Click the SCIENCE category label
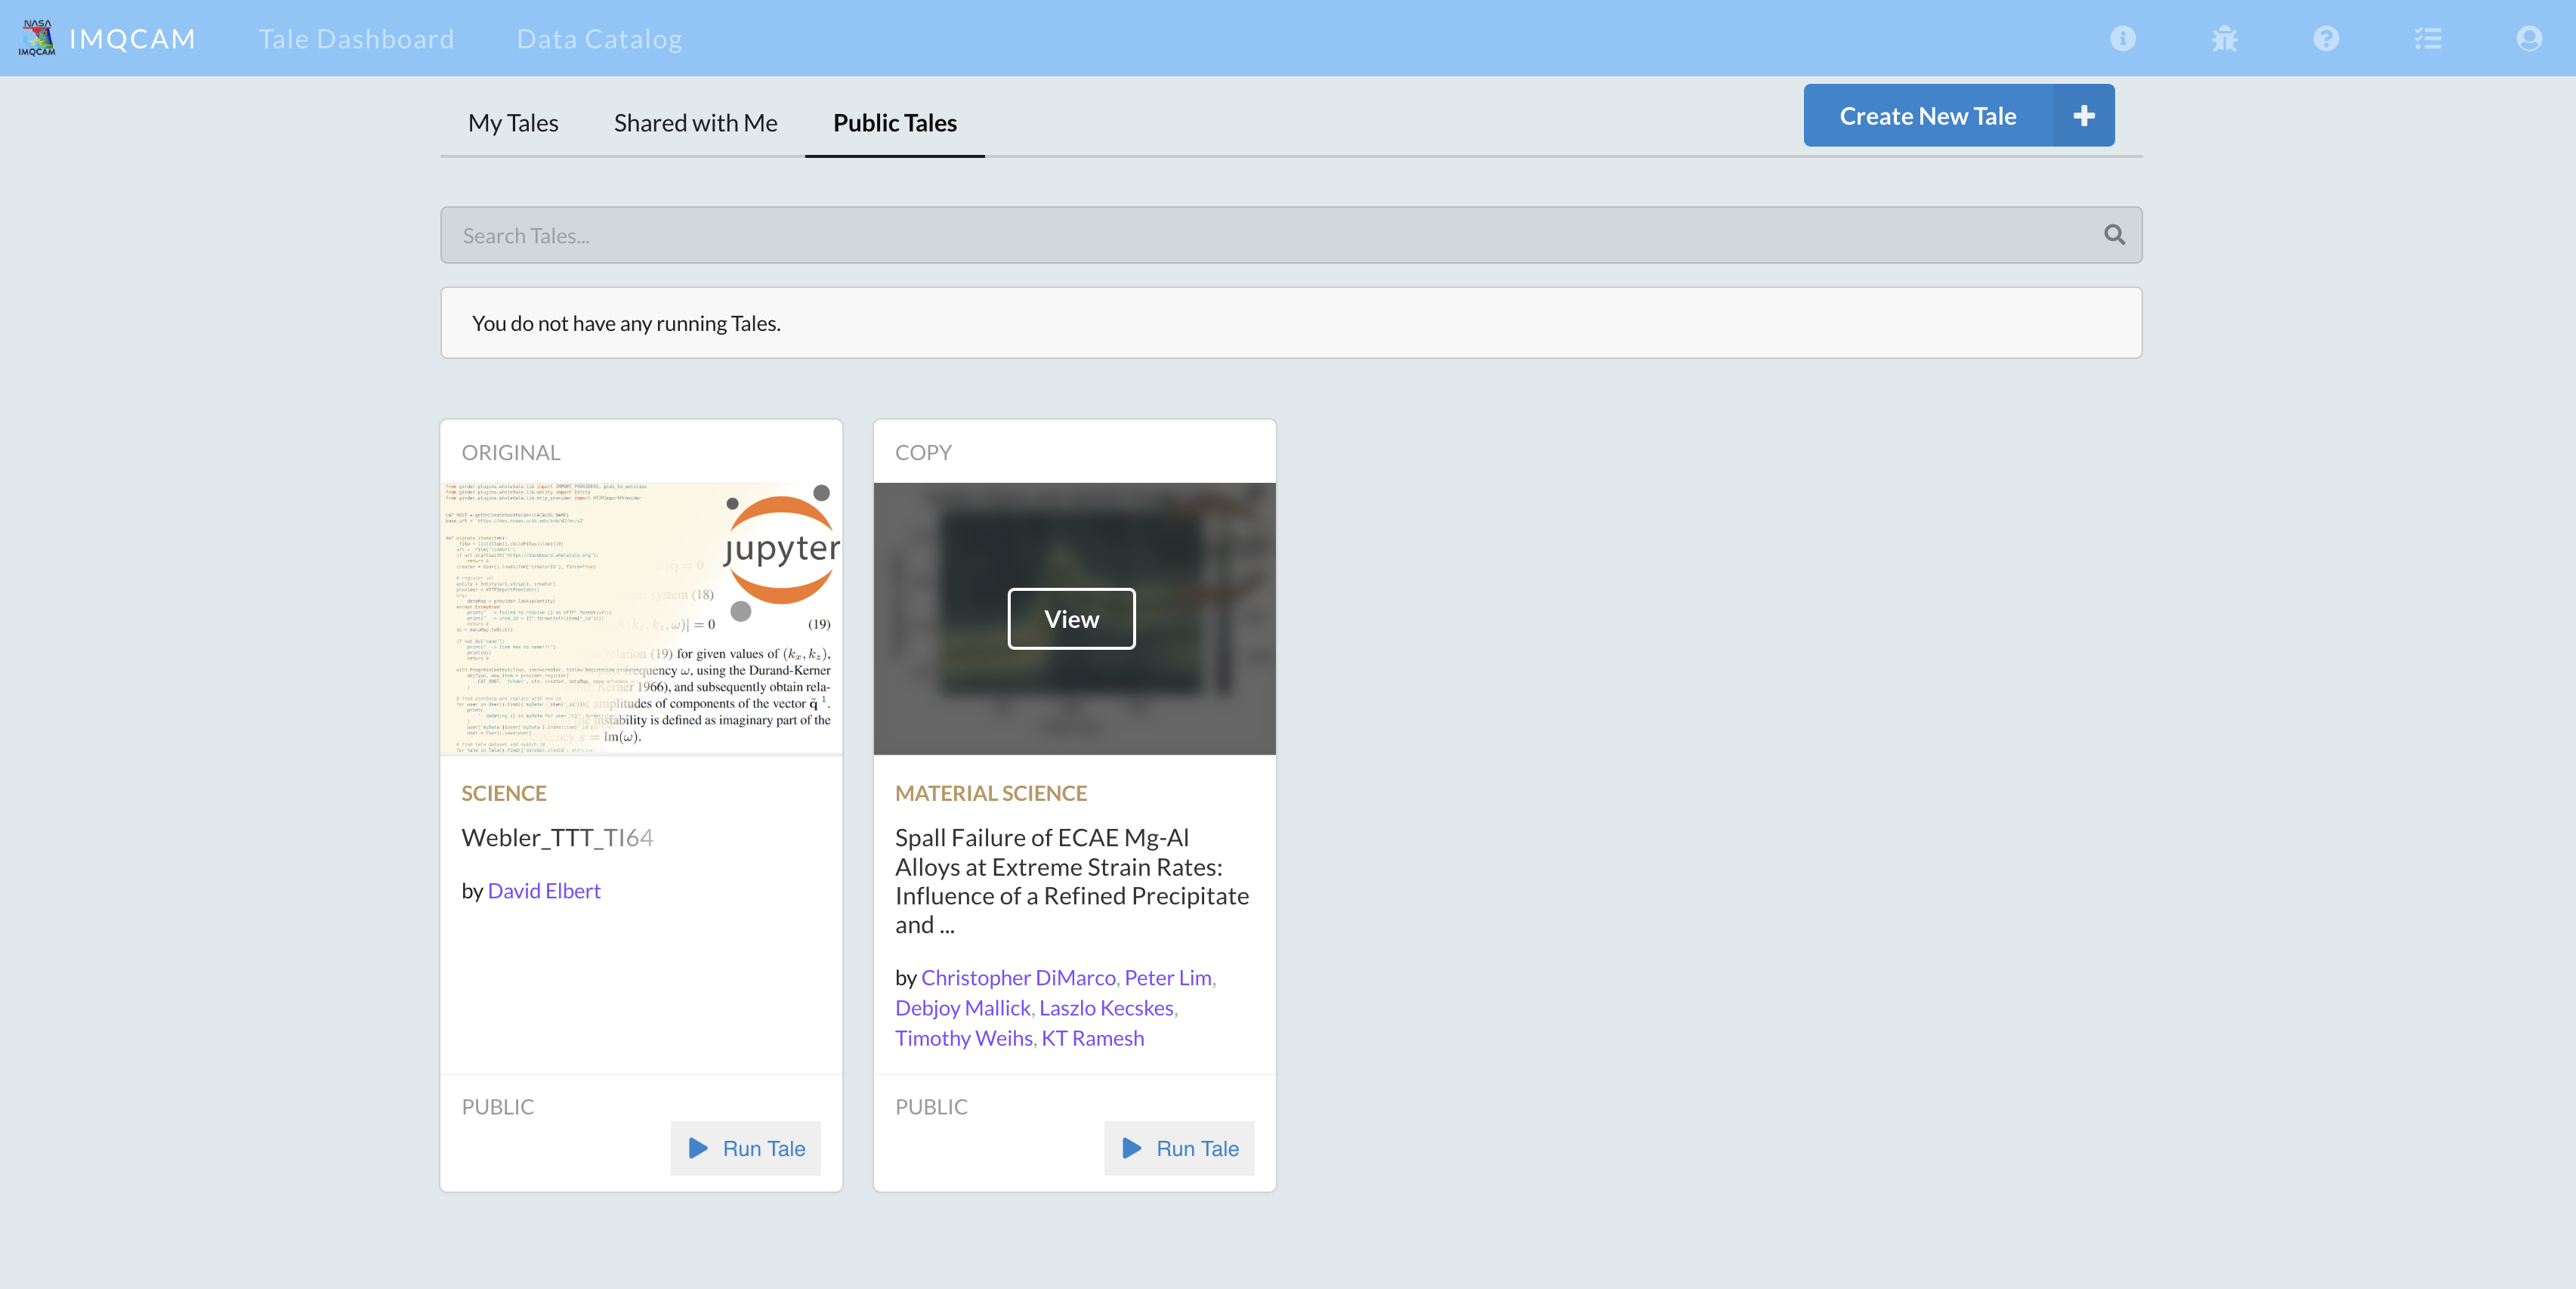Image resolution: width=2576 pixels, height=1289 pixels. coord(503,793)
